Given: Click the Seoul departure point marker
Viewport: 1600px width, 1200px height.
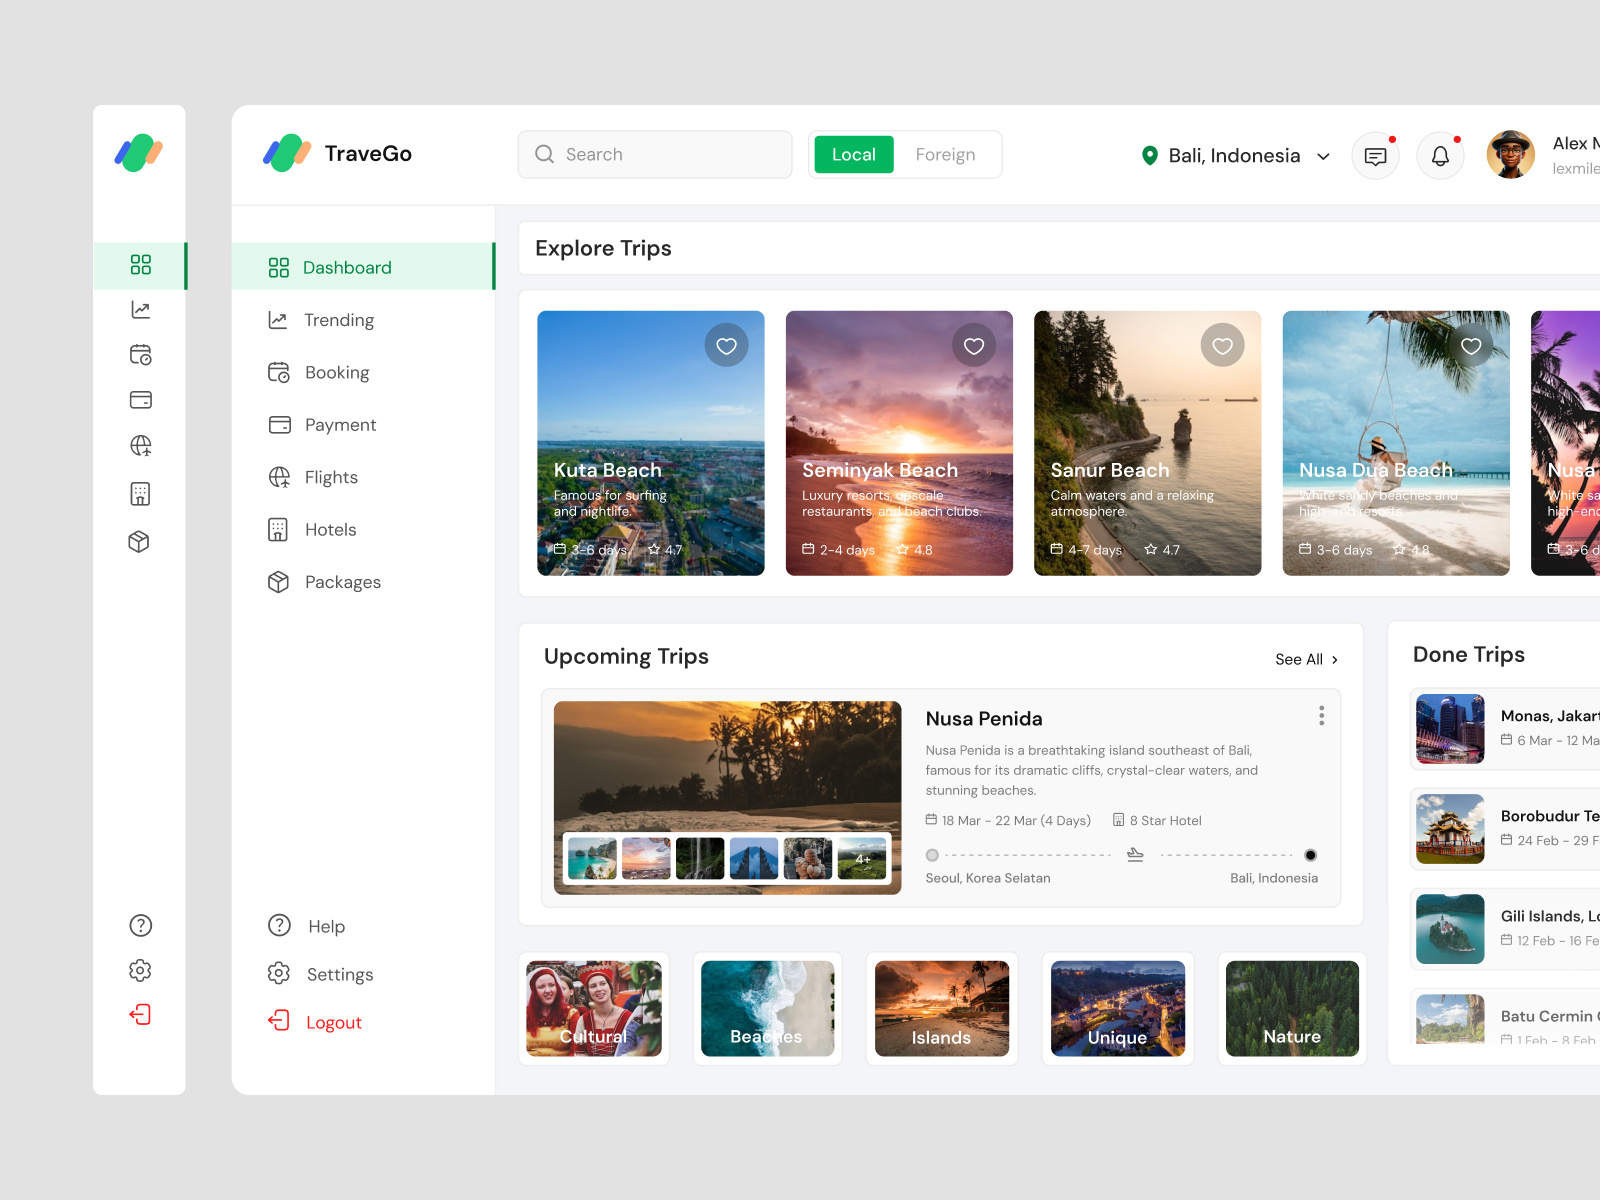Looking at the screenshot, I should click(x=932, y=855).
